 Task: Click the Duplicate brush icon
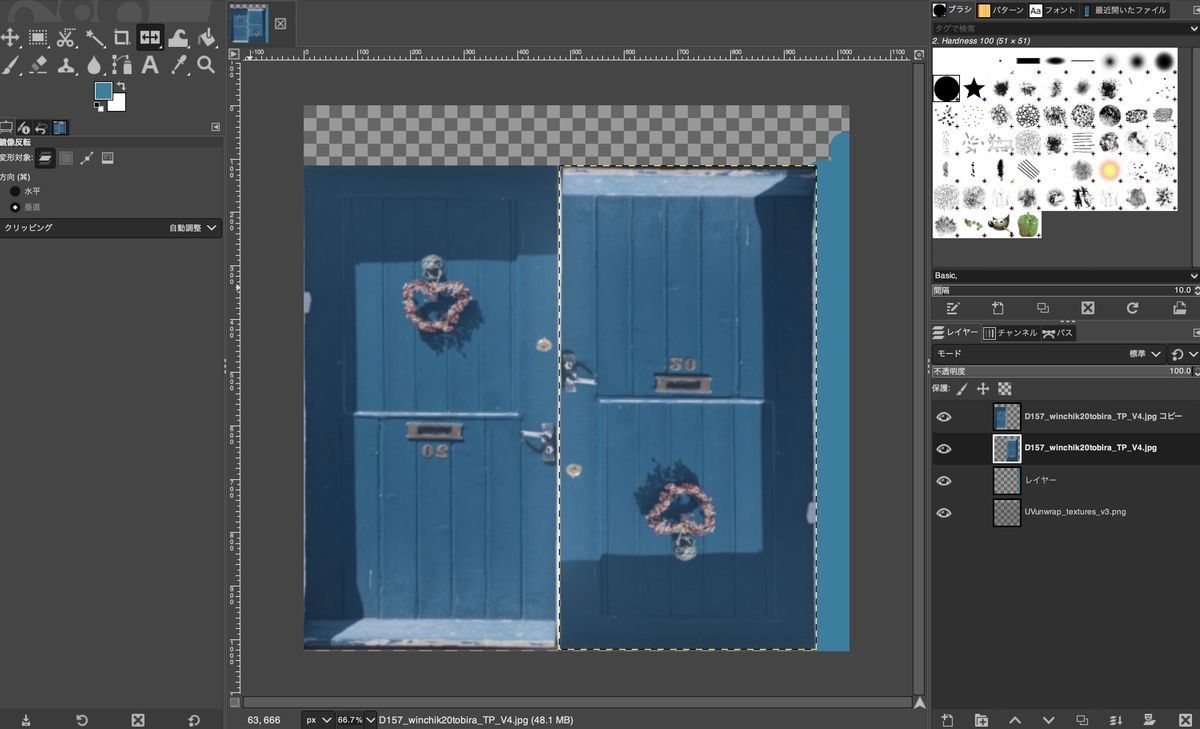point(1043,308)
